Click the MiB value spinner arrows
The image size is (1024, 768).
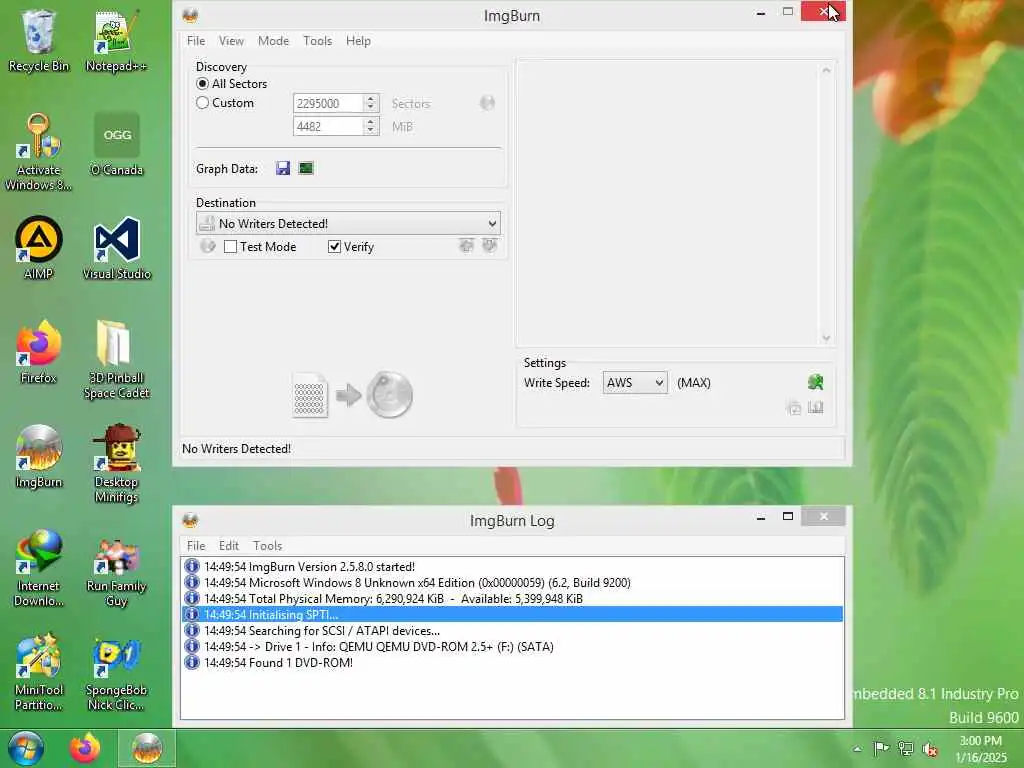pos(371,126)
